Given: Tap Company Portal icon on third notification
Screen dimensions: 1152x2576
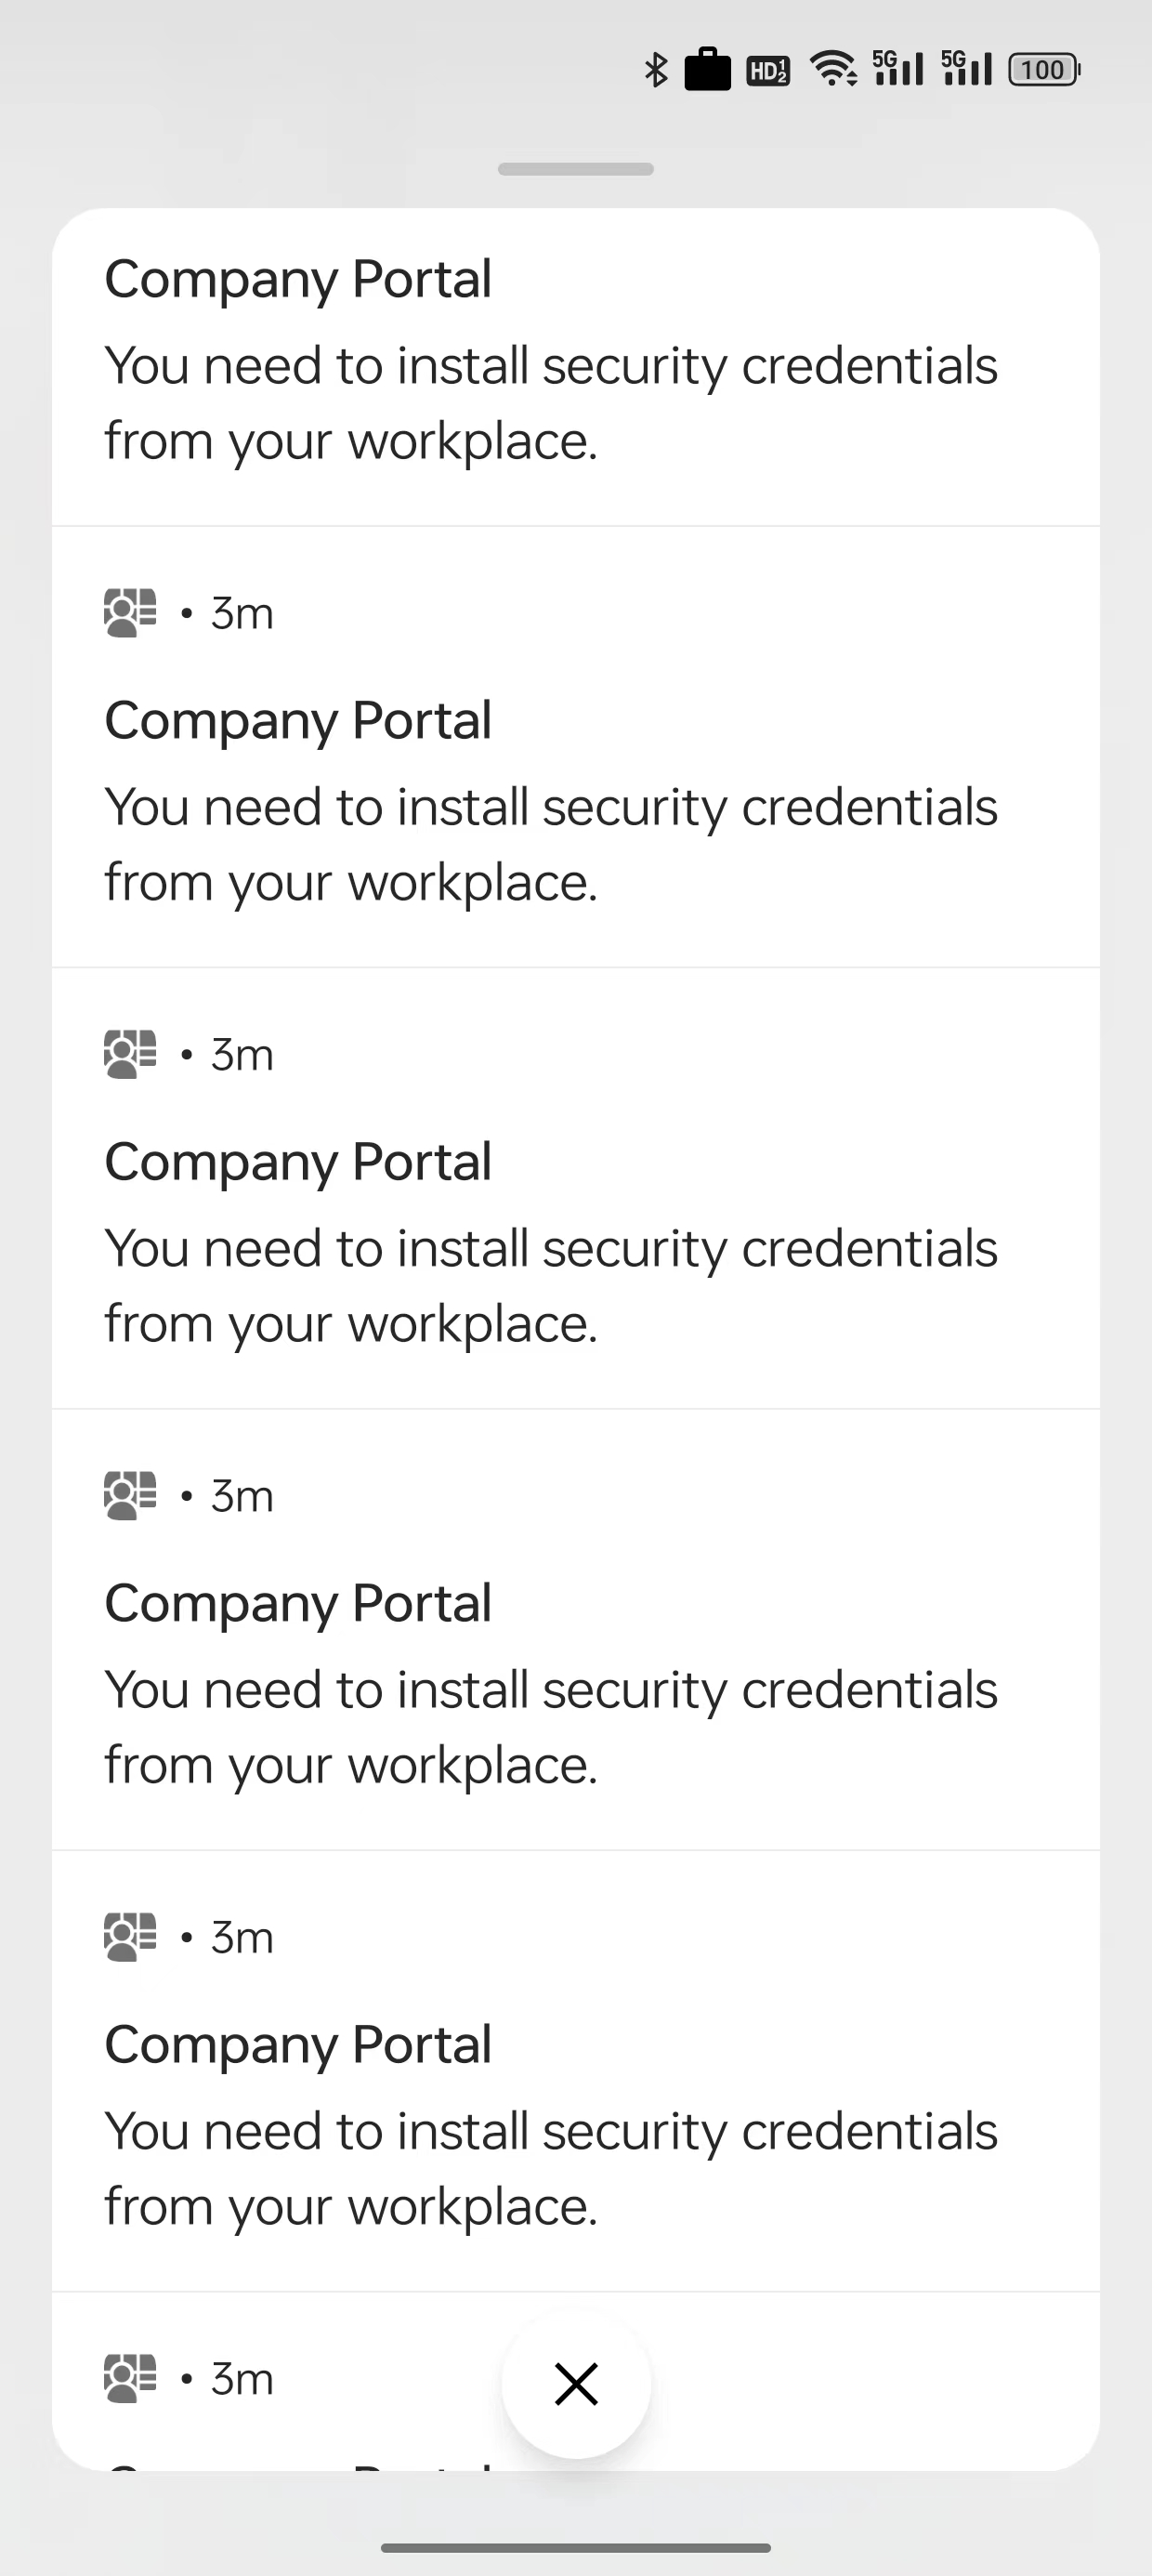Looking at the screenshot, I should (x=130, y=1054).
